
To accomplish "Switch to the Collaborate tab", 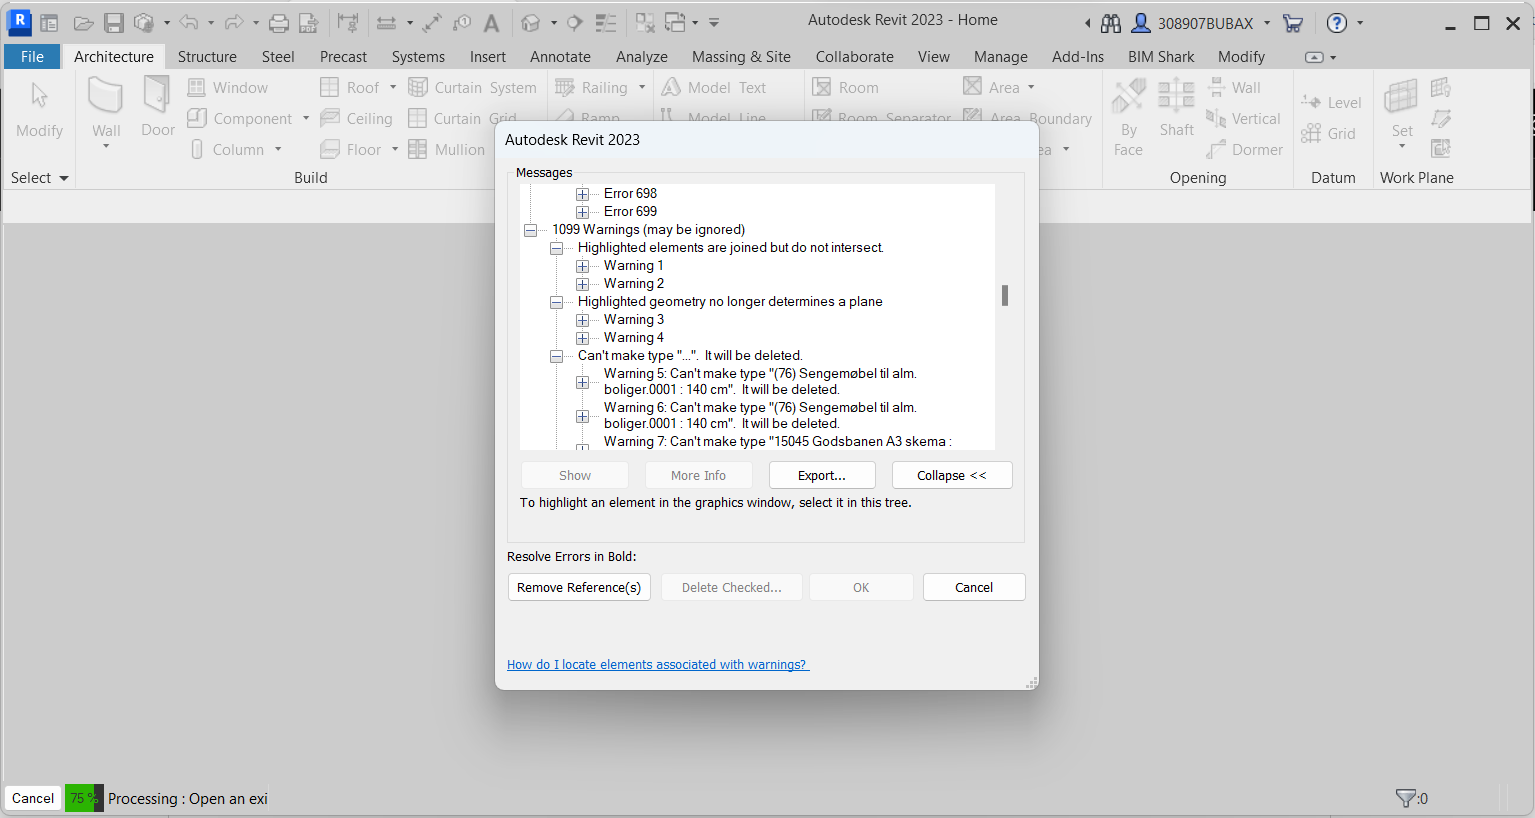I will click(855, 57).
